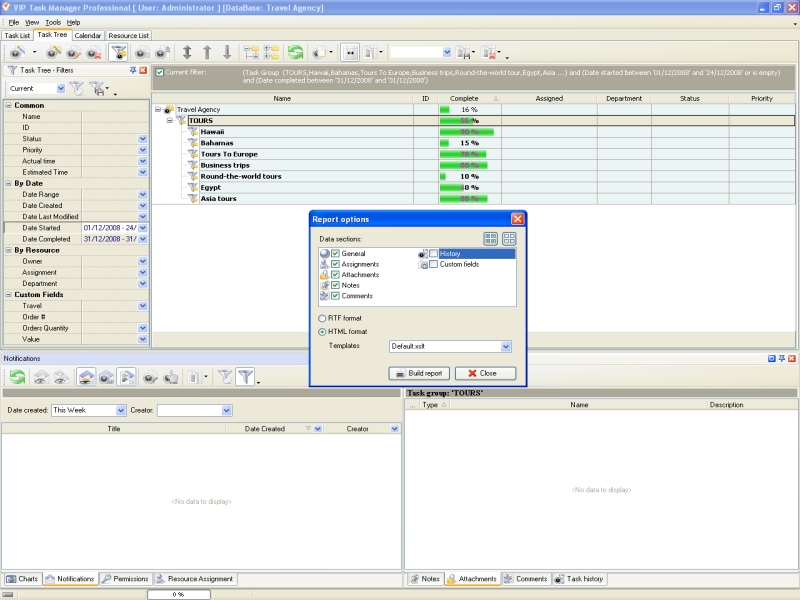The height and width of the screenshot is (600, 800).
Task: Select the RTF format radio button
Action: coord(322,318)
